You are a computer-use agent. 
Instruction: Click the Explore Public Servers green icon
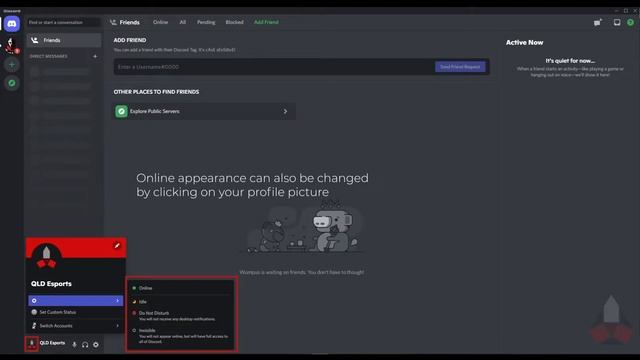(x=121, y=111)
